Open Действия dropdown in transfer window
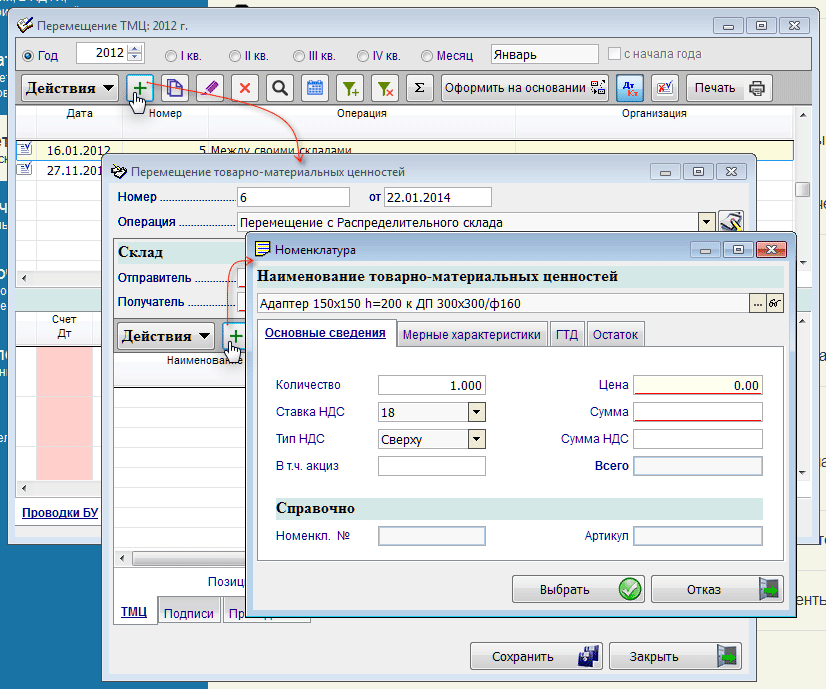 [165, 336]
